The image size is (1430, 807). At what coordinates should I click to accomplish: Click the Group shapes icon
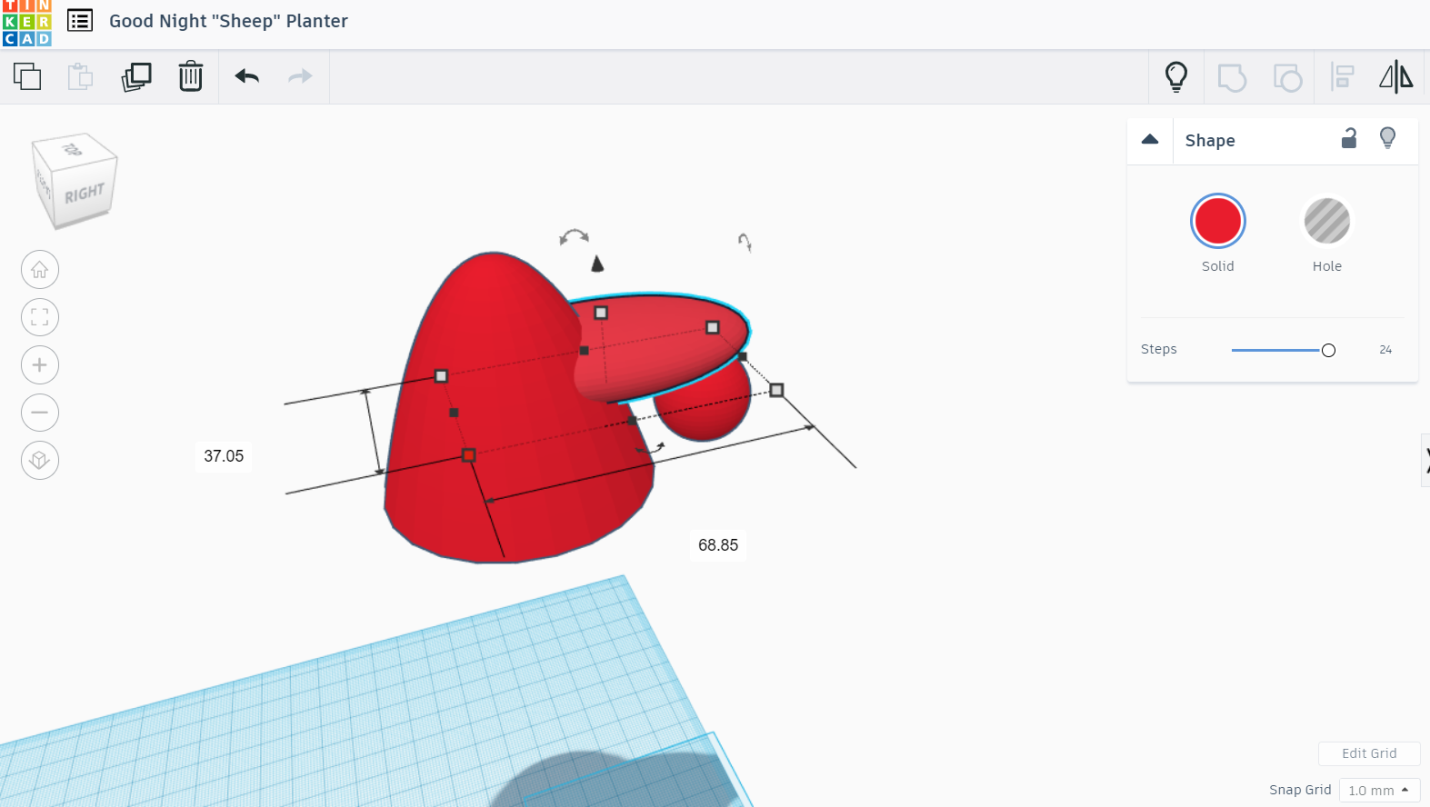click(x=1232, y=77)
